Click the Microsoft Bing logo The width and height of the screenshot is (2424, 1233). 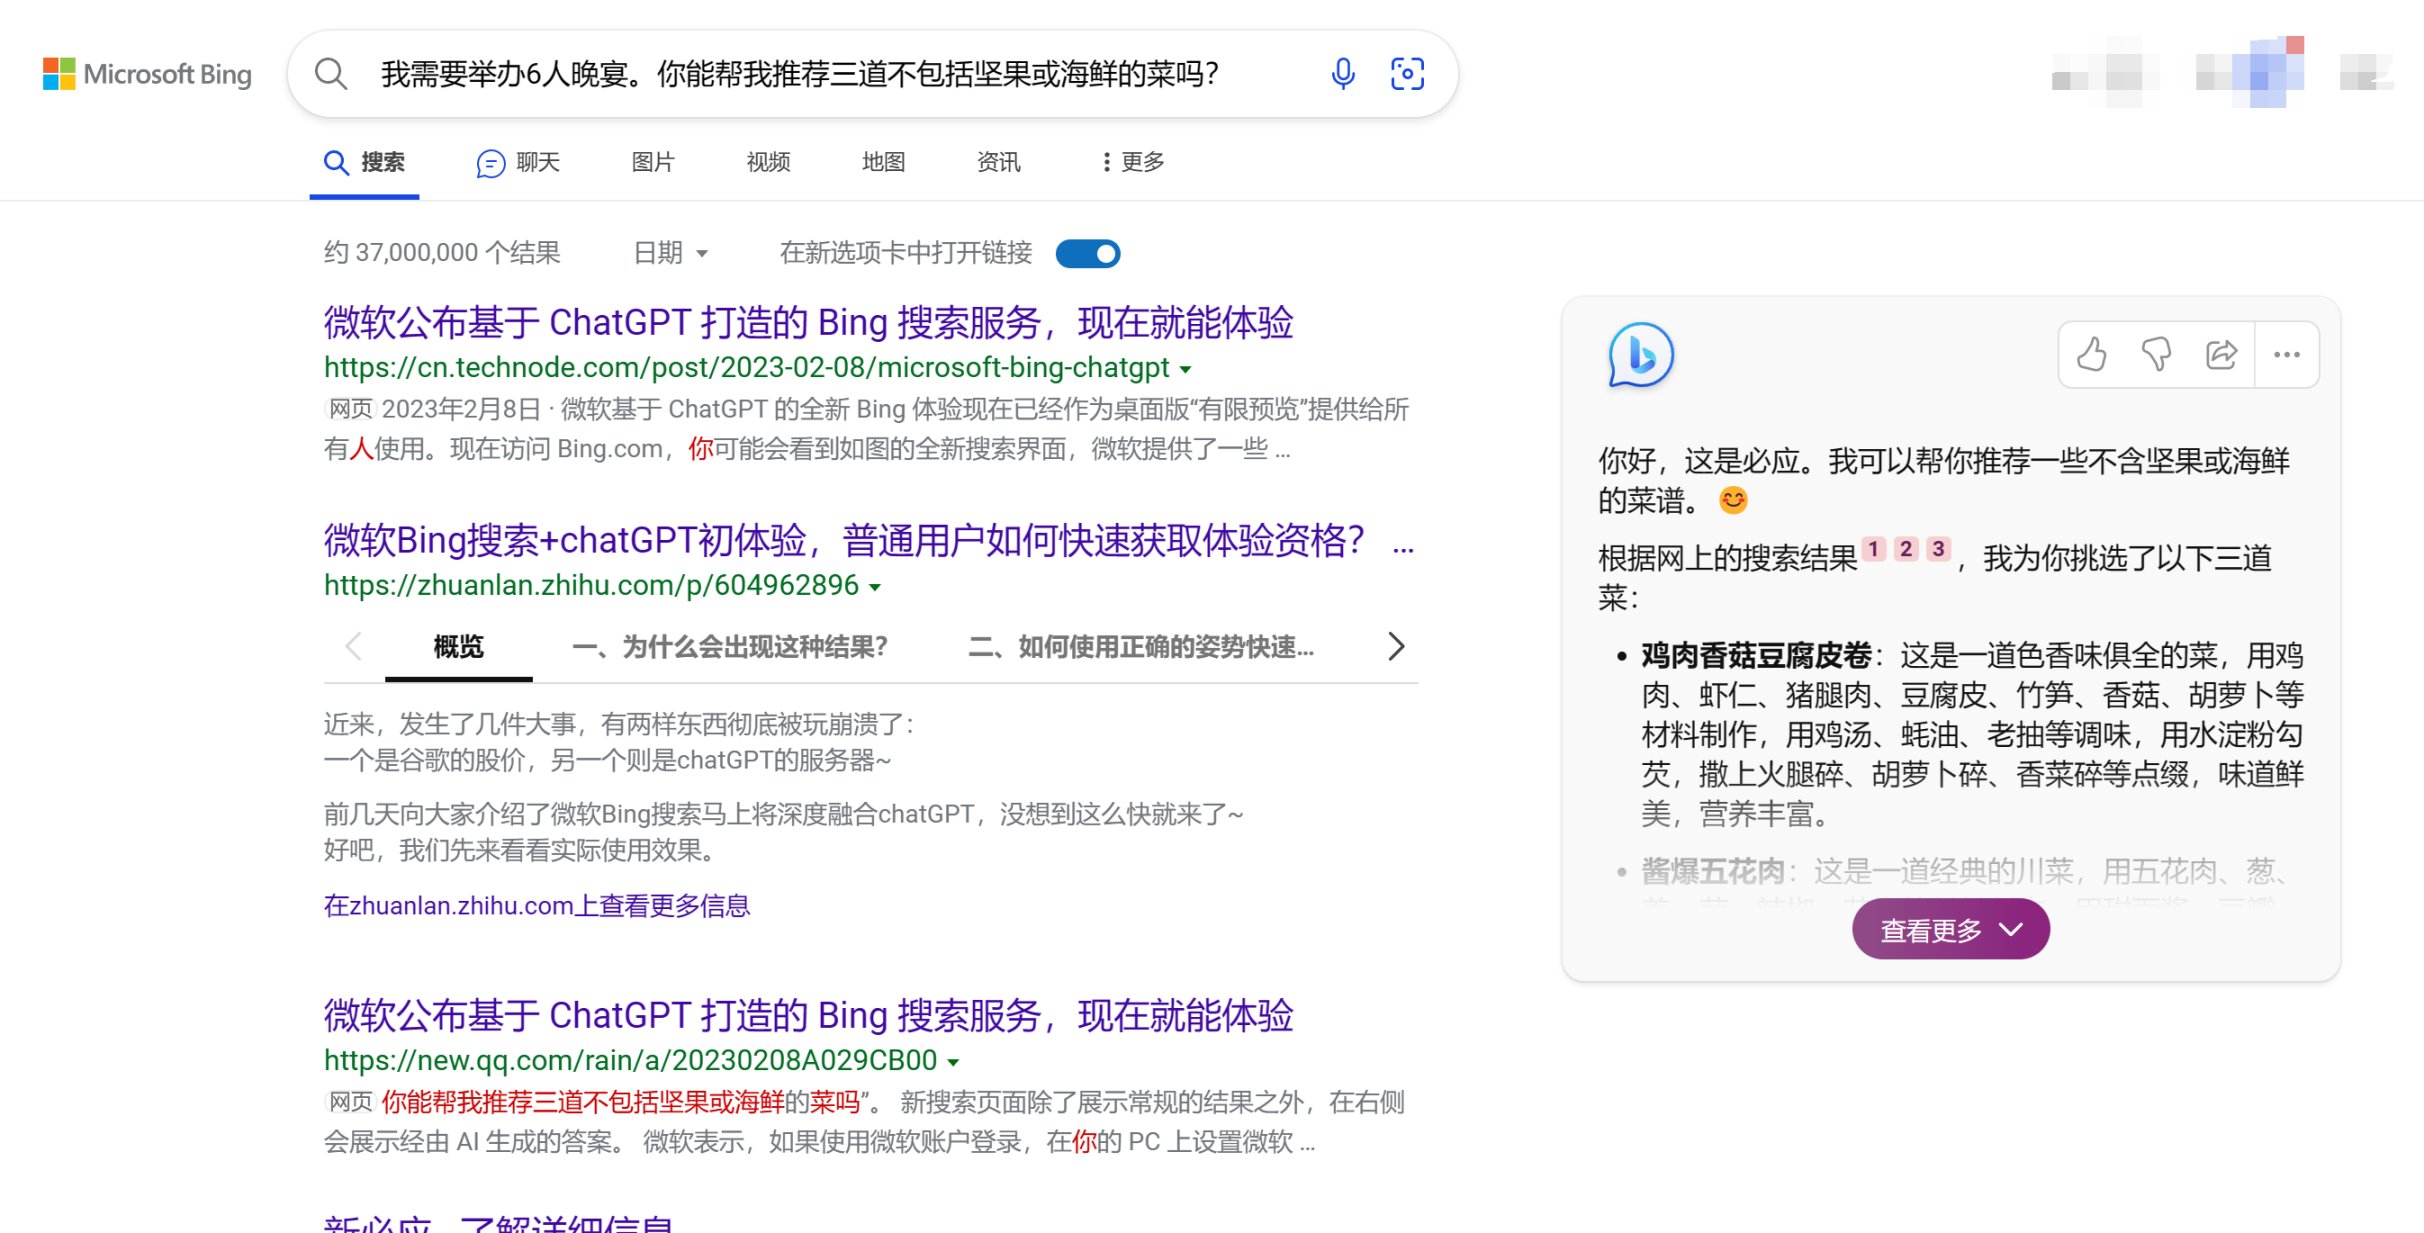(x=147, y=74)
